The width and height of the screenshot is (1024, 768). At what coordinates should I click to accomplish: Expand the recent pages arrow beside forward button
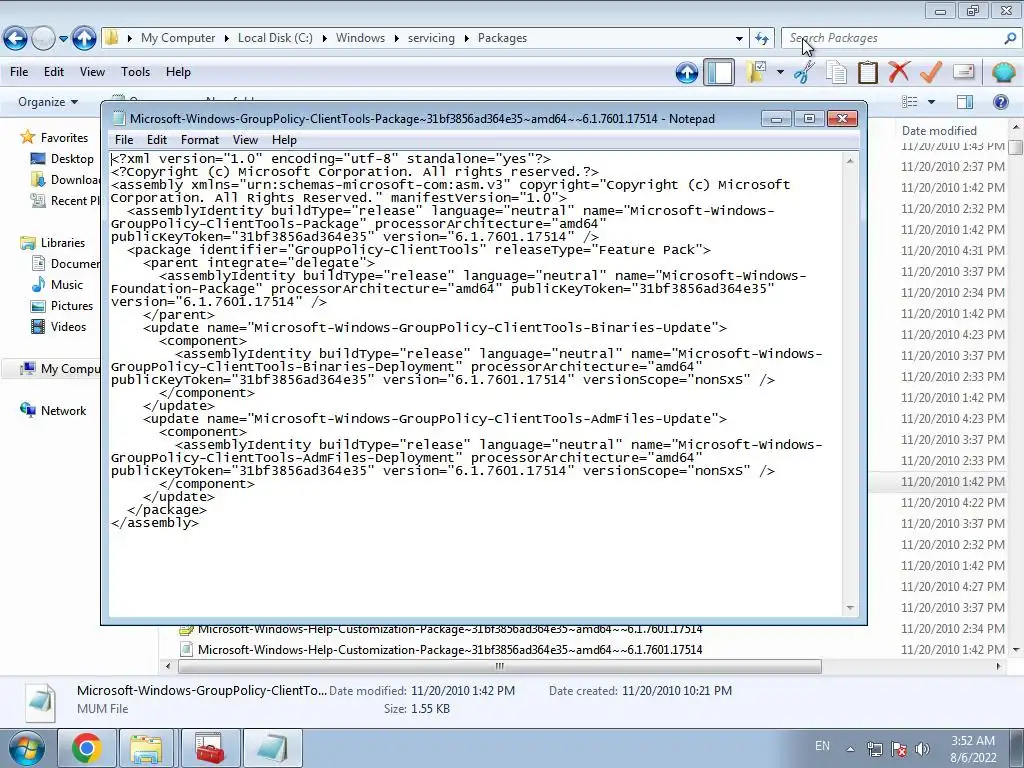(63, 39)
